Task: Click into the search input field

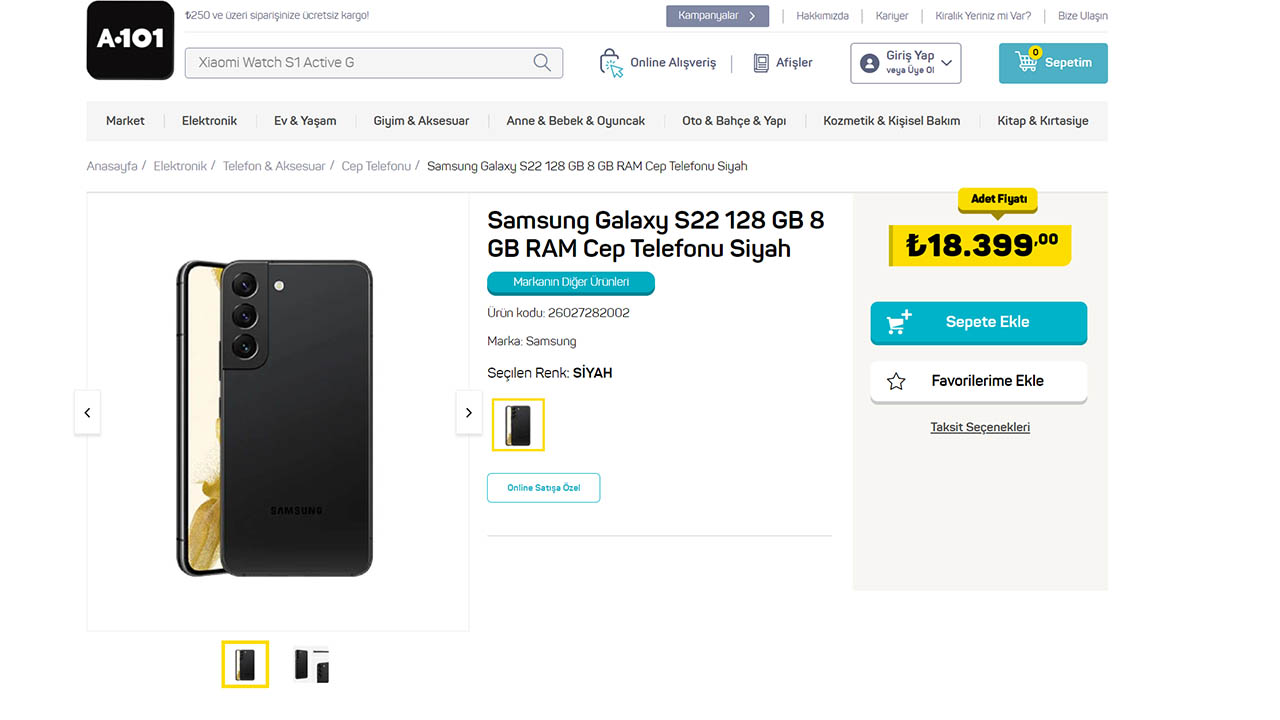Action: (360, 63)
